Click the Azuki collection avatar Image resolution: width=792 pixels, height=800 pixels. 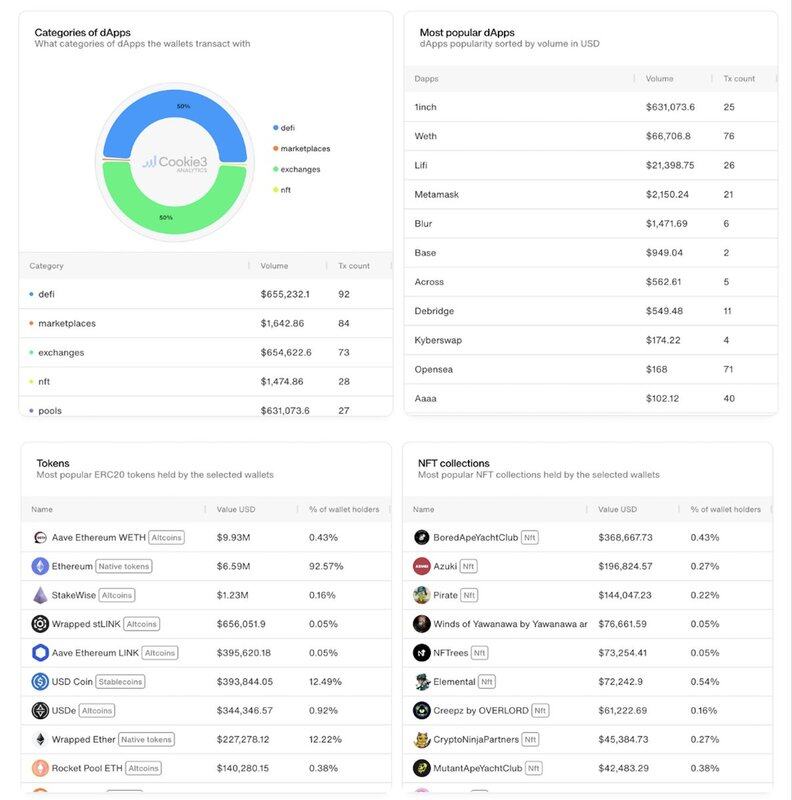pyautogui.click(x=422, y=566)
